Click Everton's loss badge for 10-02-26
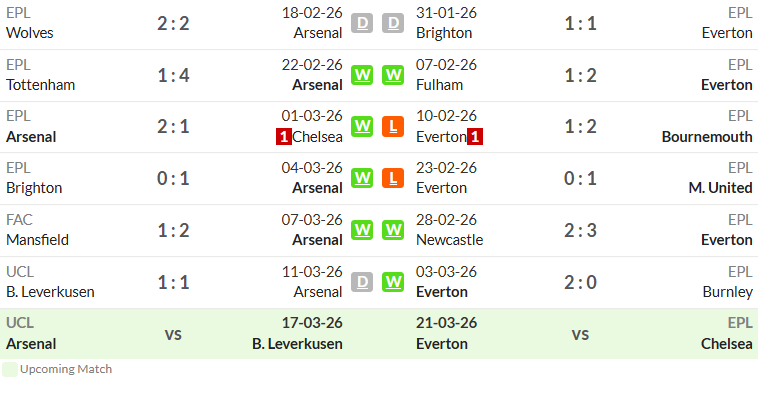Viewport: 761px width, 397px height. (393, 126)
